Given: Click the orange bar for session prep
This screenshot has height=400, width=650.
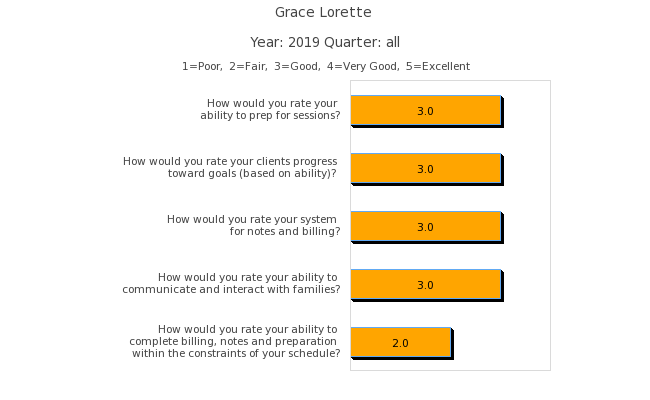Looking at the screenshot, I should click(x=425, y=110).
